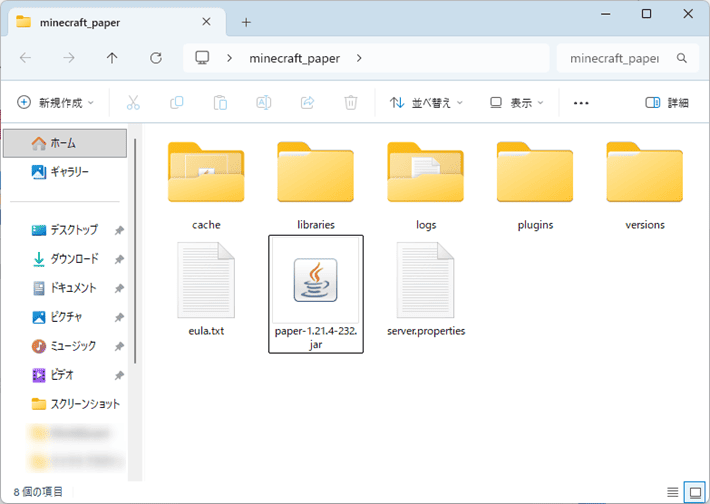Screen dimensions: 710x504
Task: Open スクリーンショット in the sidebar
Action: tap(65, 404)
